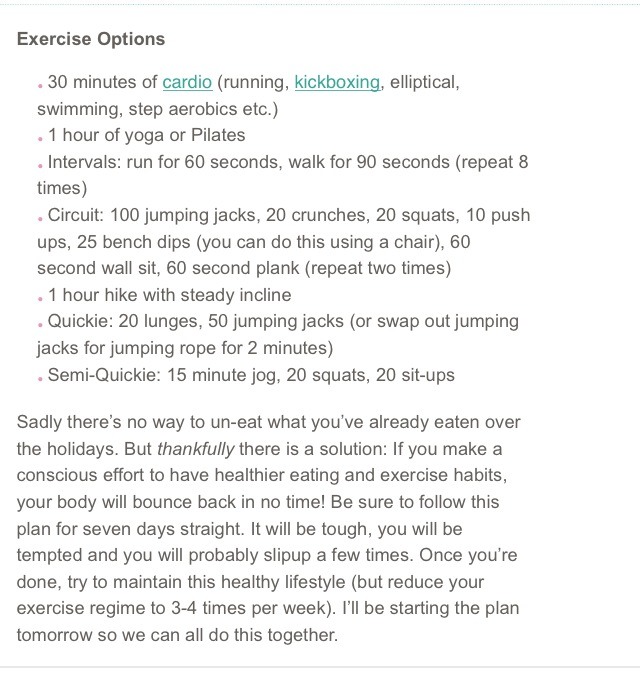The image size is (640, 673).
Task: Click the italic word thankfully
Action: [x=196, y=449]
